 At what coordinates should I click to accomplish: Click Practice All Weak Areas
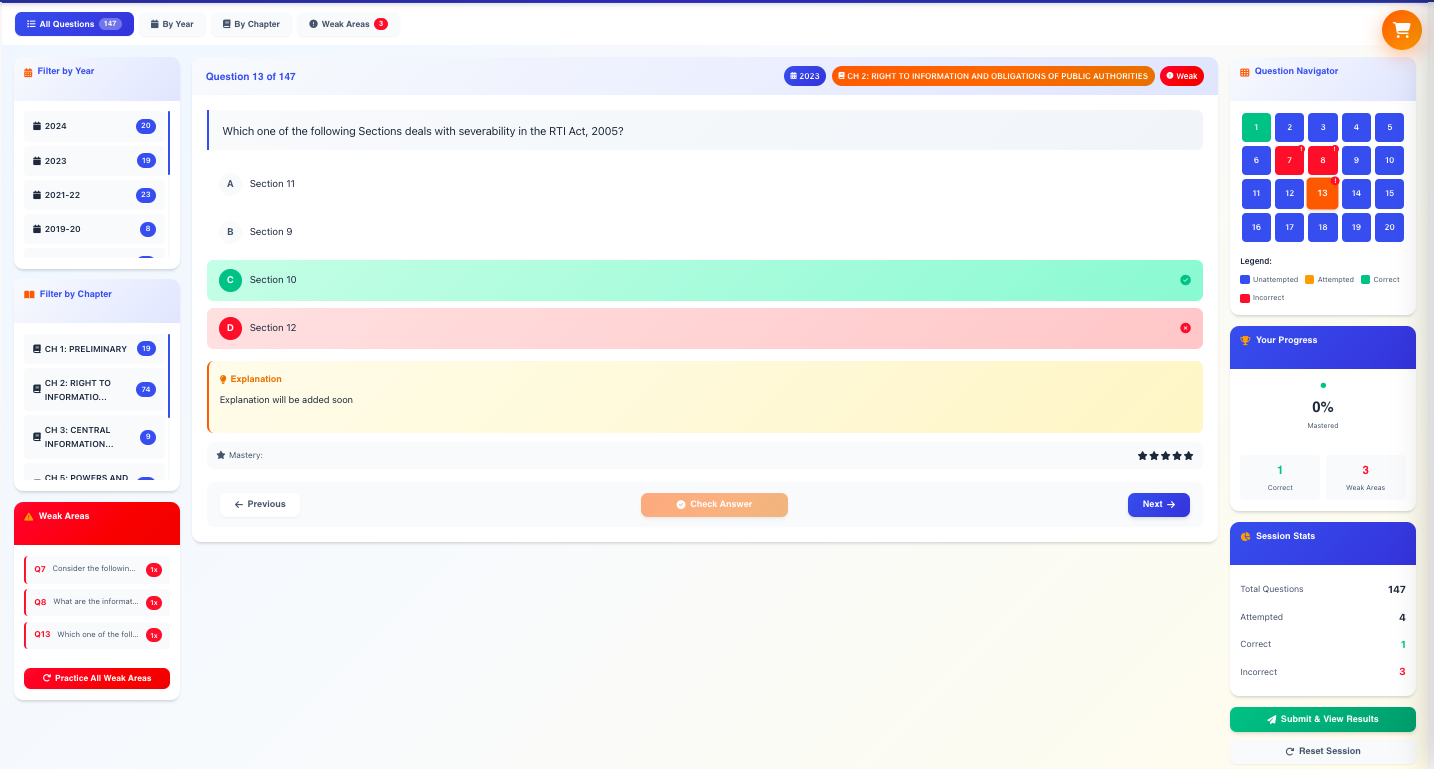[x=96, y=678]
